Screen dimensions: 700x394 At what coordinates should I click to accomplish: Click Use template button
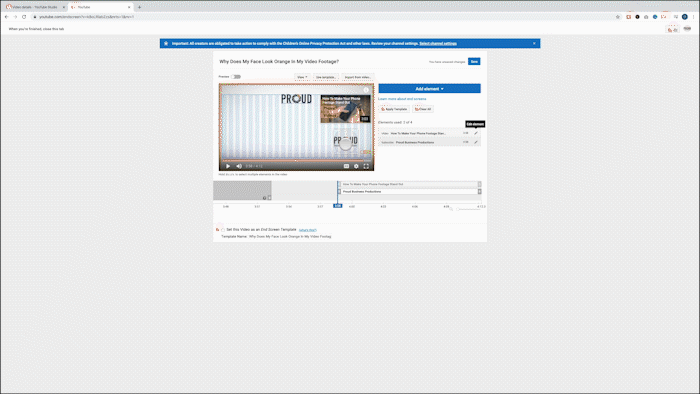(x=326, y=77)
